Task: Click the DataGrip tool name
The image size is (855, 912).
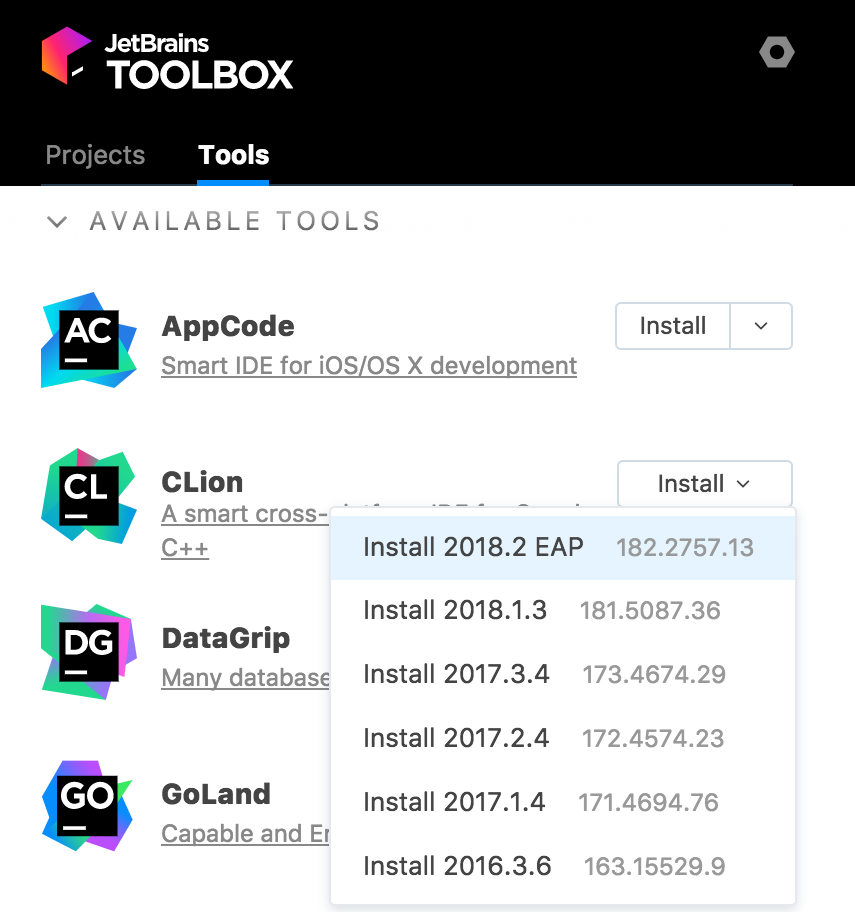Action: [226, 638]
